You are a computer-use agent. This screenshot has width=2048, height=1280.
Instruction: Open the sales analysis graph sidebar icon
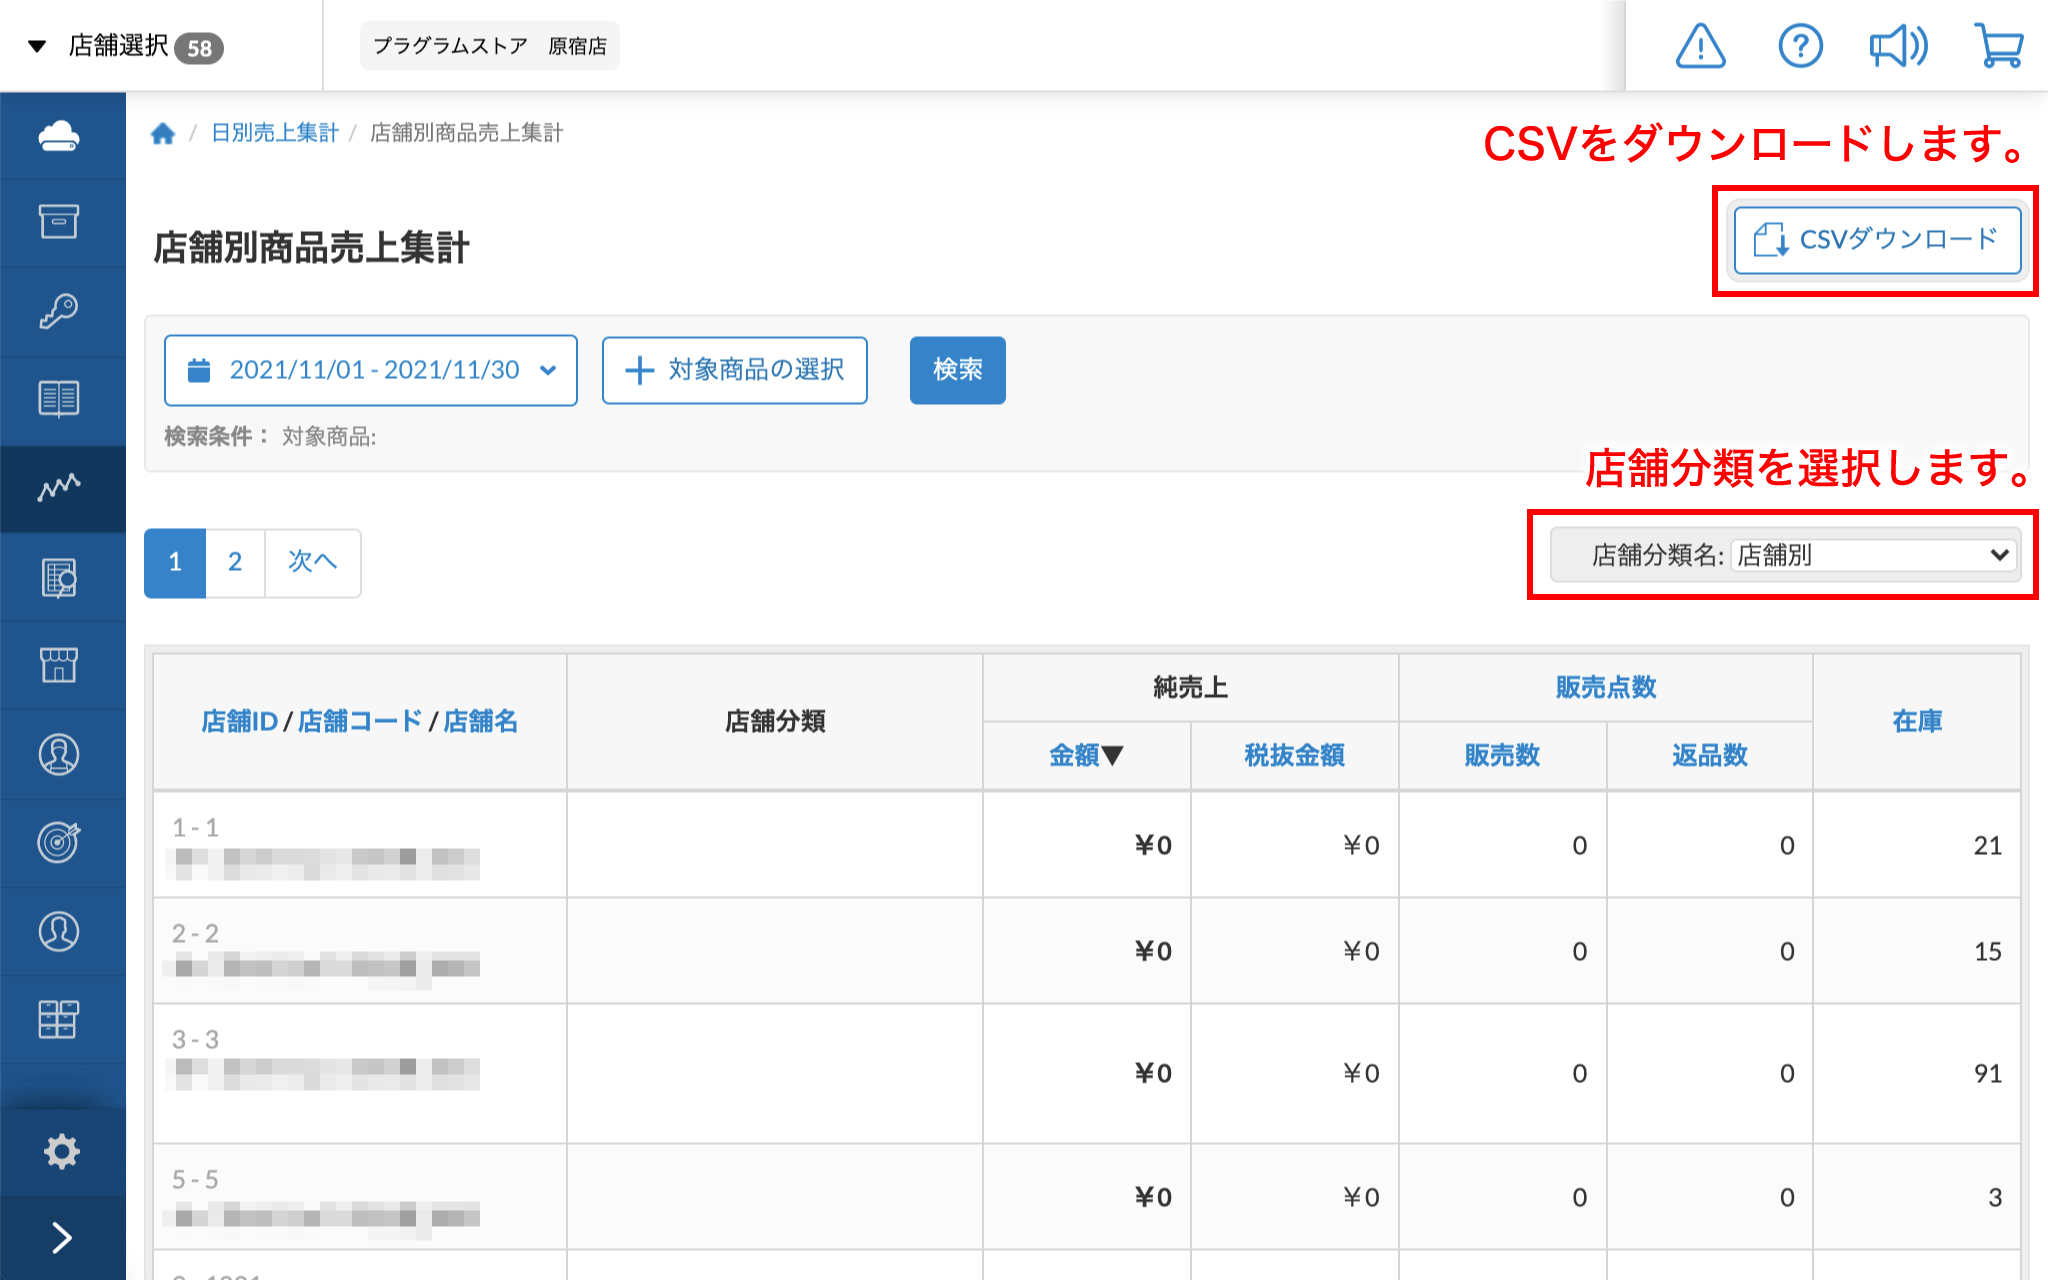pyautogui.click(x=60, y=488)
